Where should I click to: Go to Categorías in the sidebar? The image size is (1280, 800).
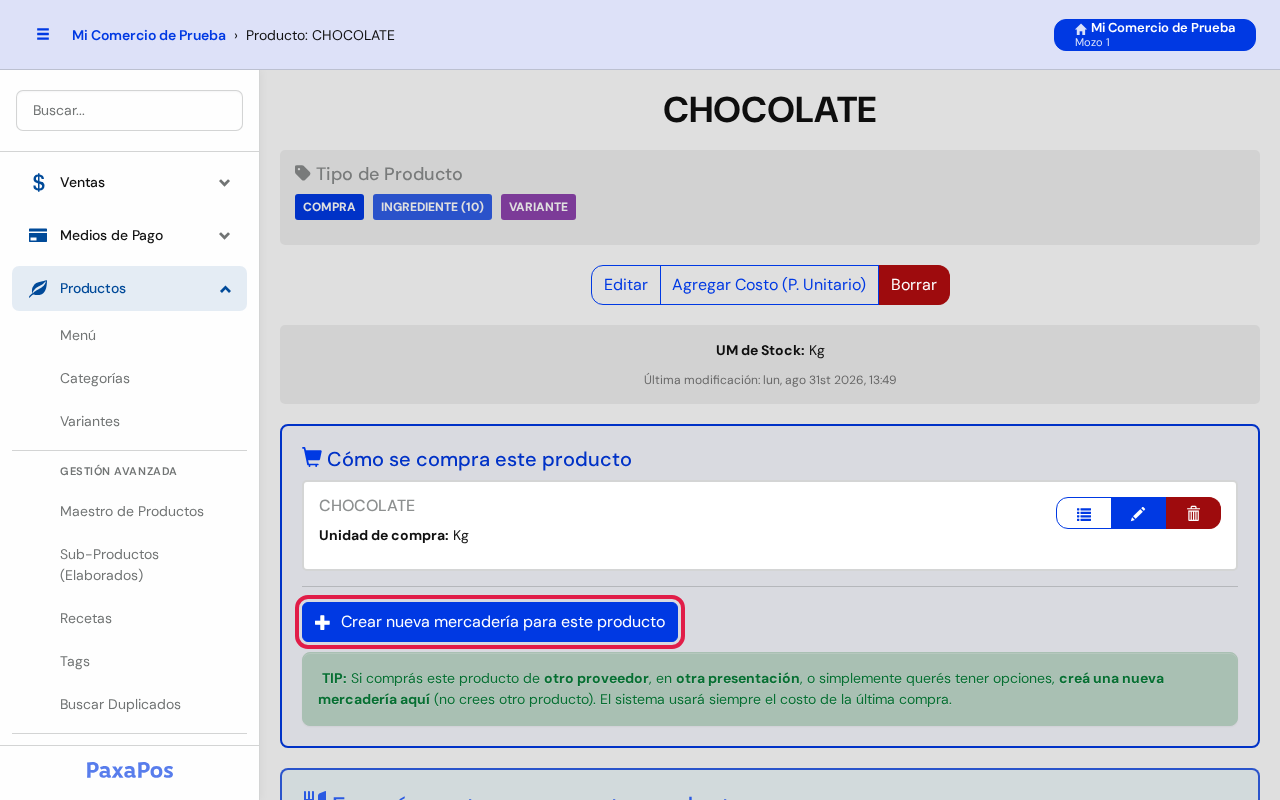95,378
